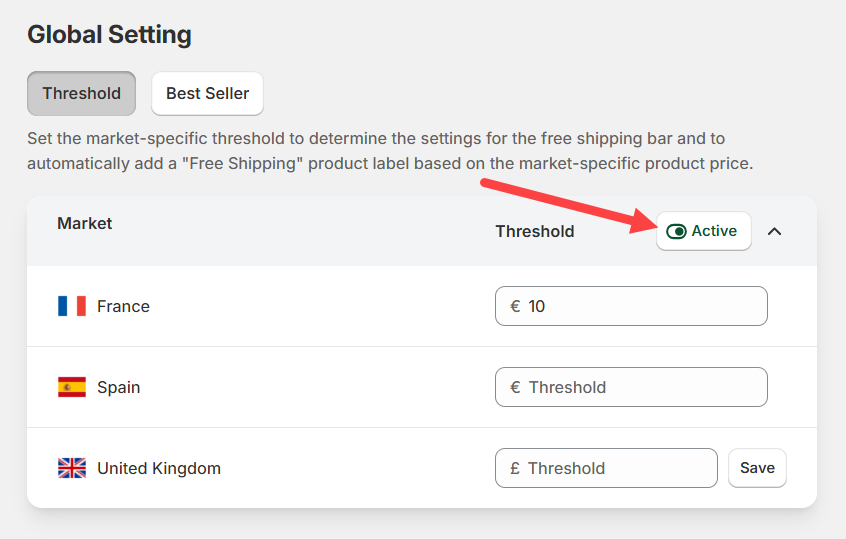Screen dimensions: 846x539
Task: Click the Spain flag icon
Action: click(x=72, y=387)
